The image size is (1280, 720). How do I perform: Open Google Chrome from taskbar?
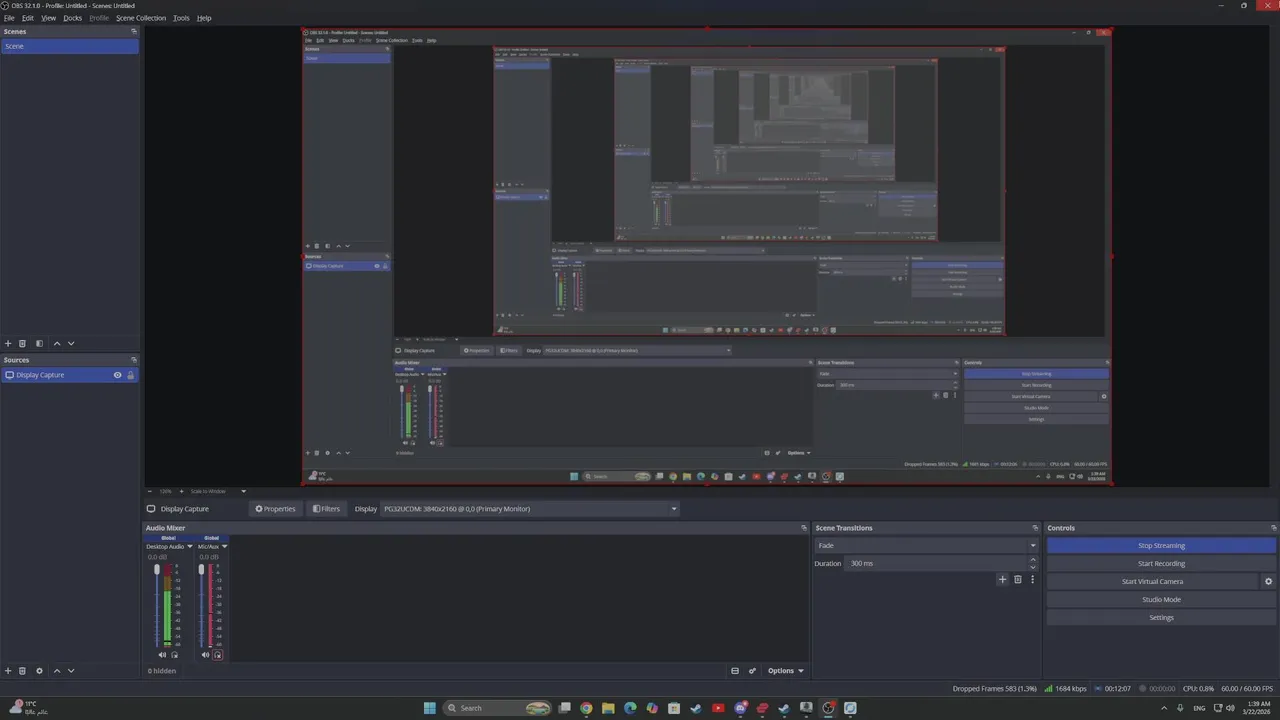click(x=586, y=708)
